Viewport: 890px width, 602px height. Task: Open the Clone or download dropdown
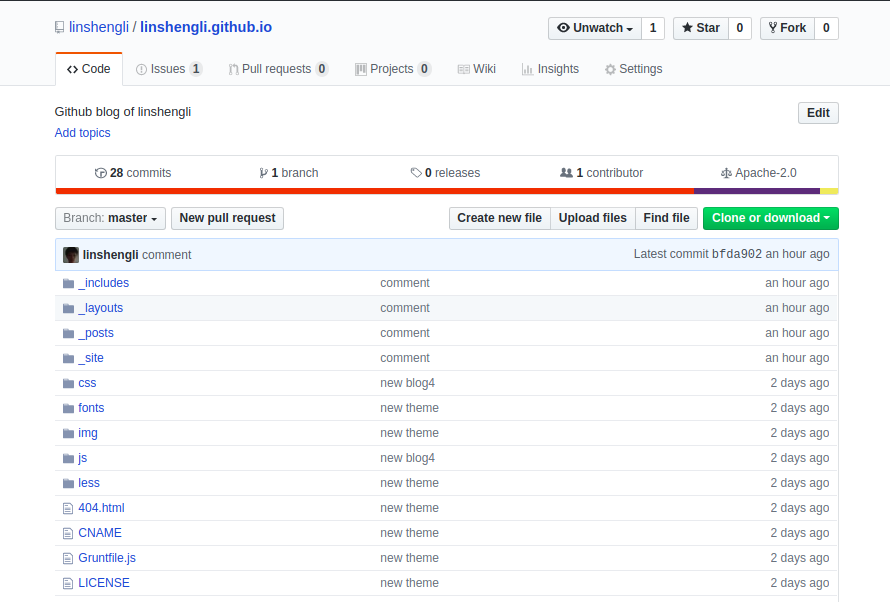[770, 218]
